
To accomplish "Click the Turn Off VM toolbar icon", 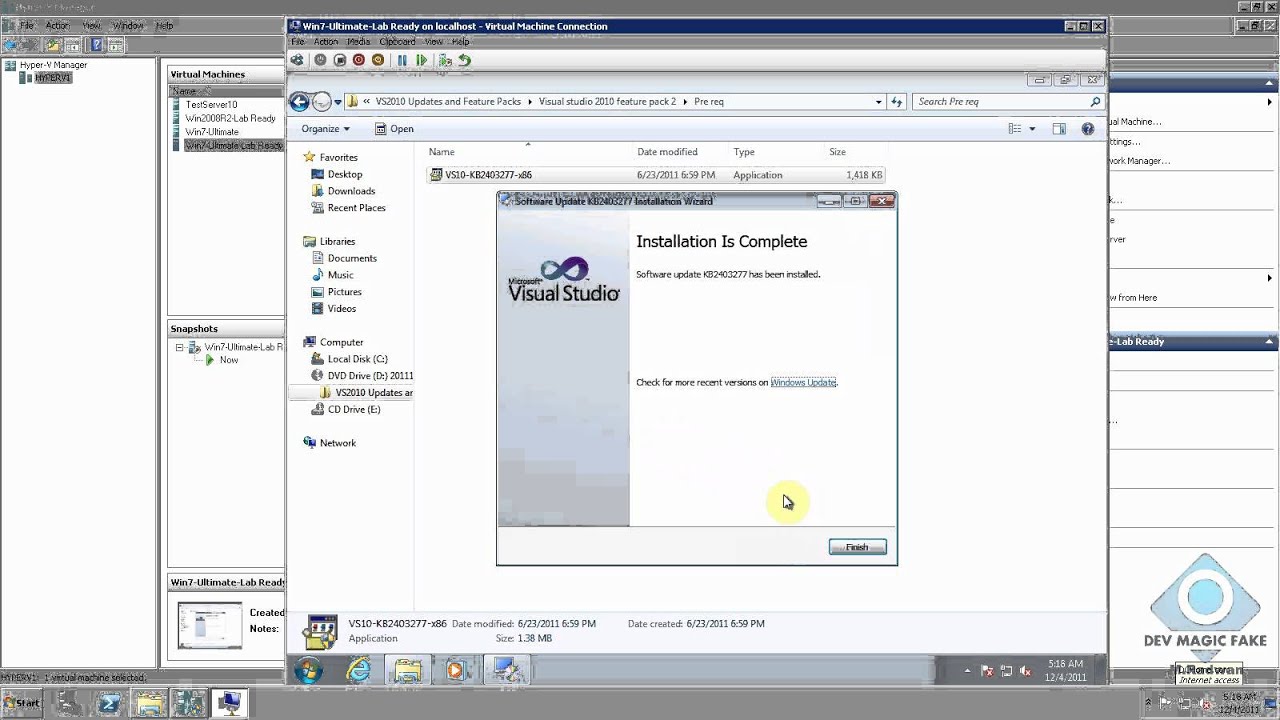I will tap(340, 60).
